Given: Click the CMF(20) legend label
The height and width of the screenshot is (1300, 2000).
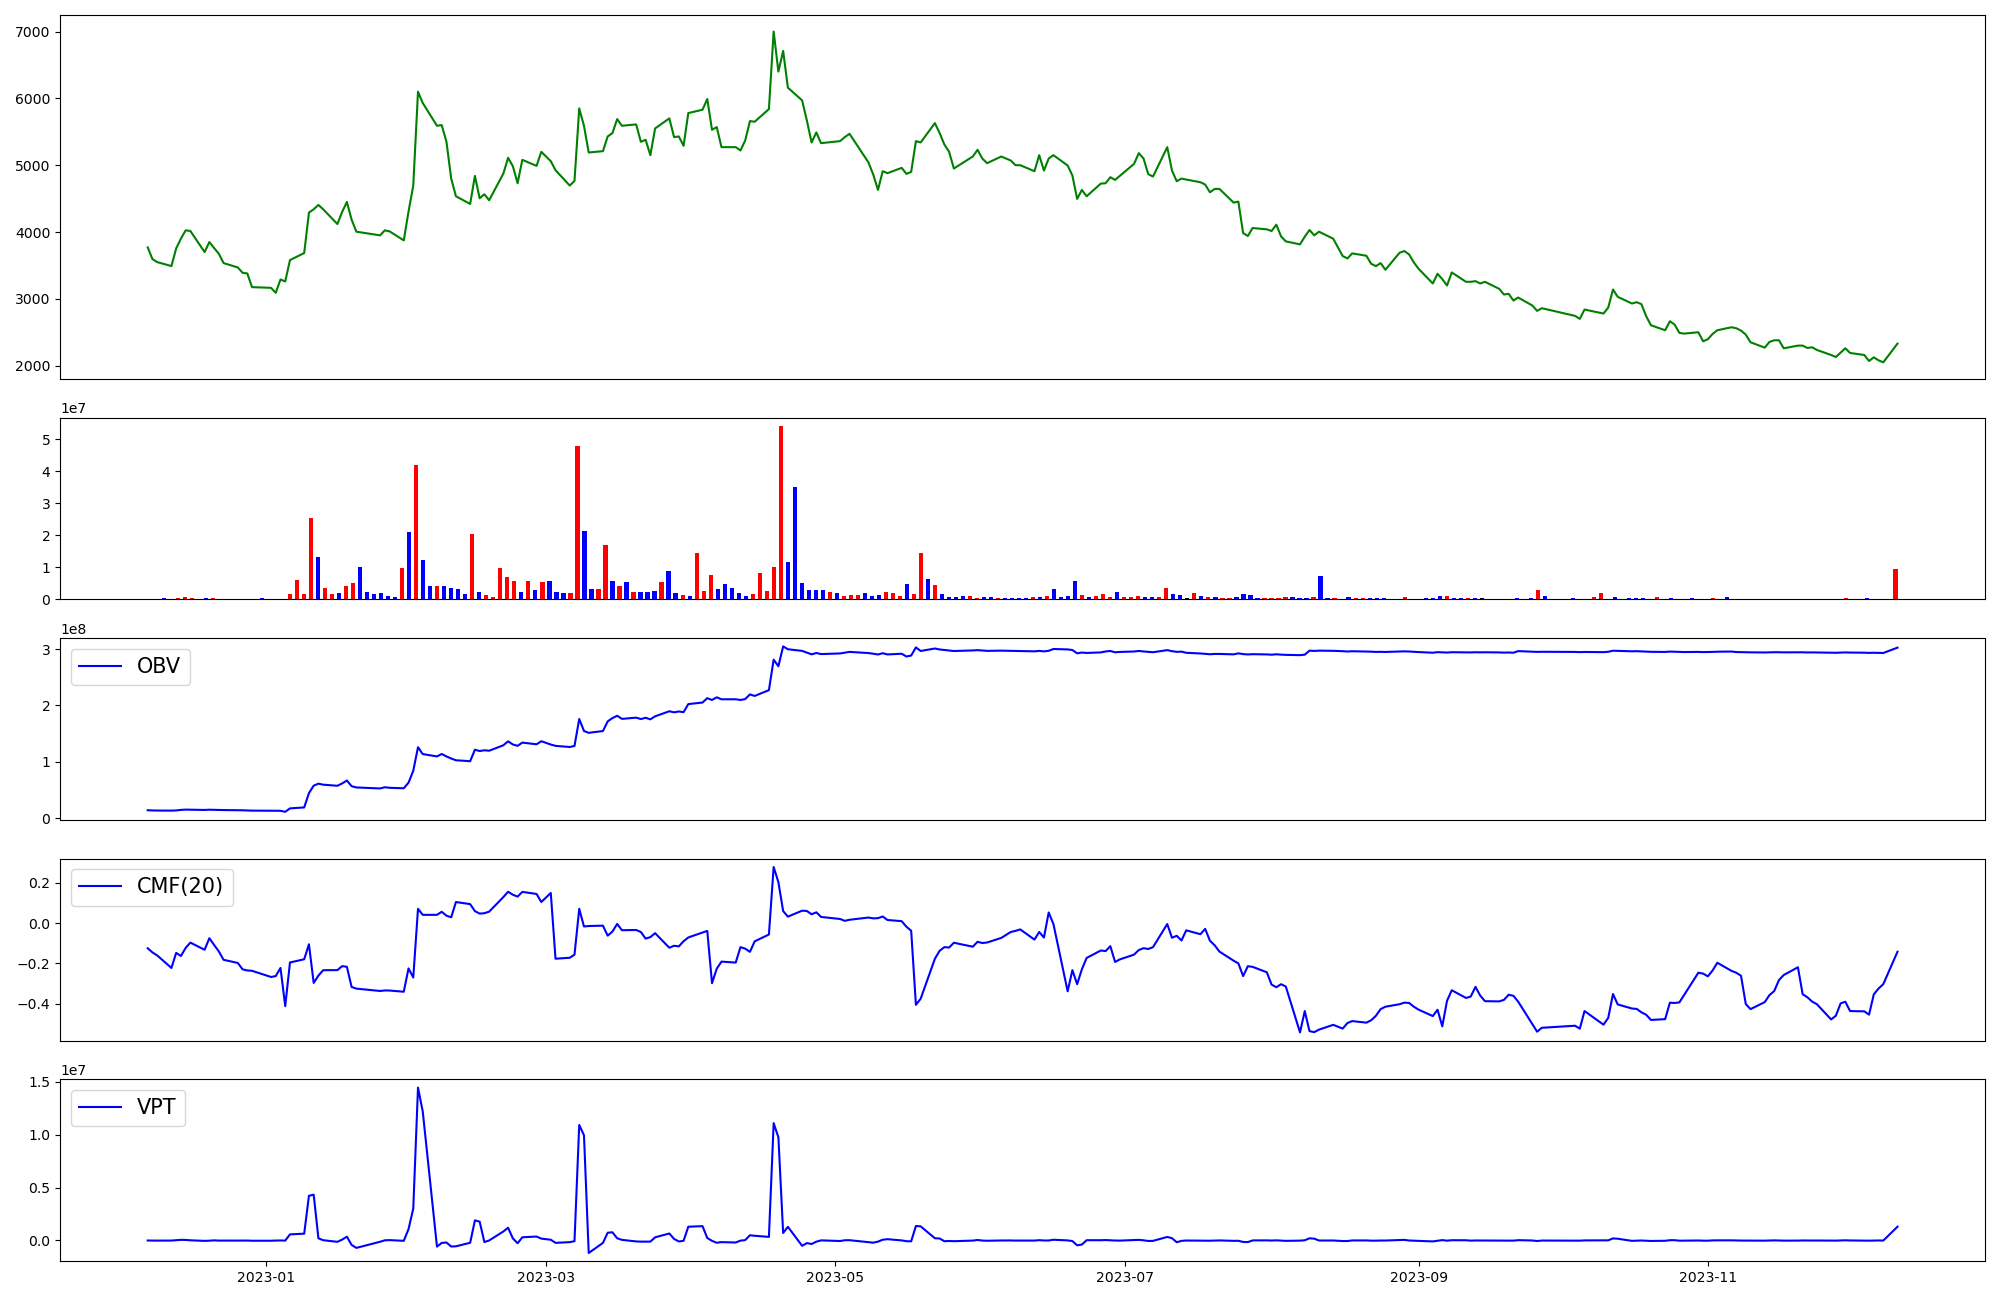Looking at the screenshot, I should click(x=179, y=887).
